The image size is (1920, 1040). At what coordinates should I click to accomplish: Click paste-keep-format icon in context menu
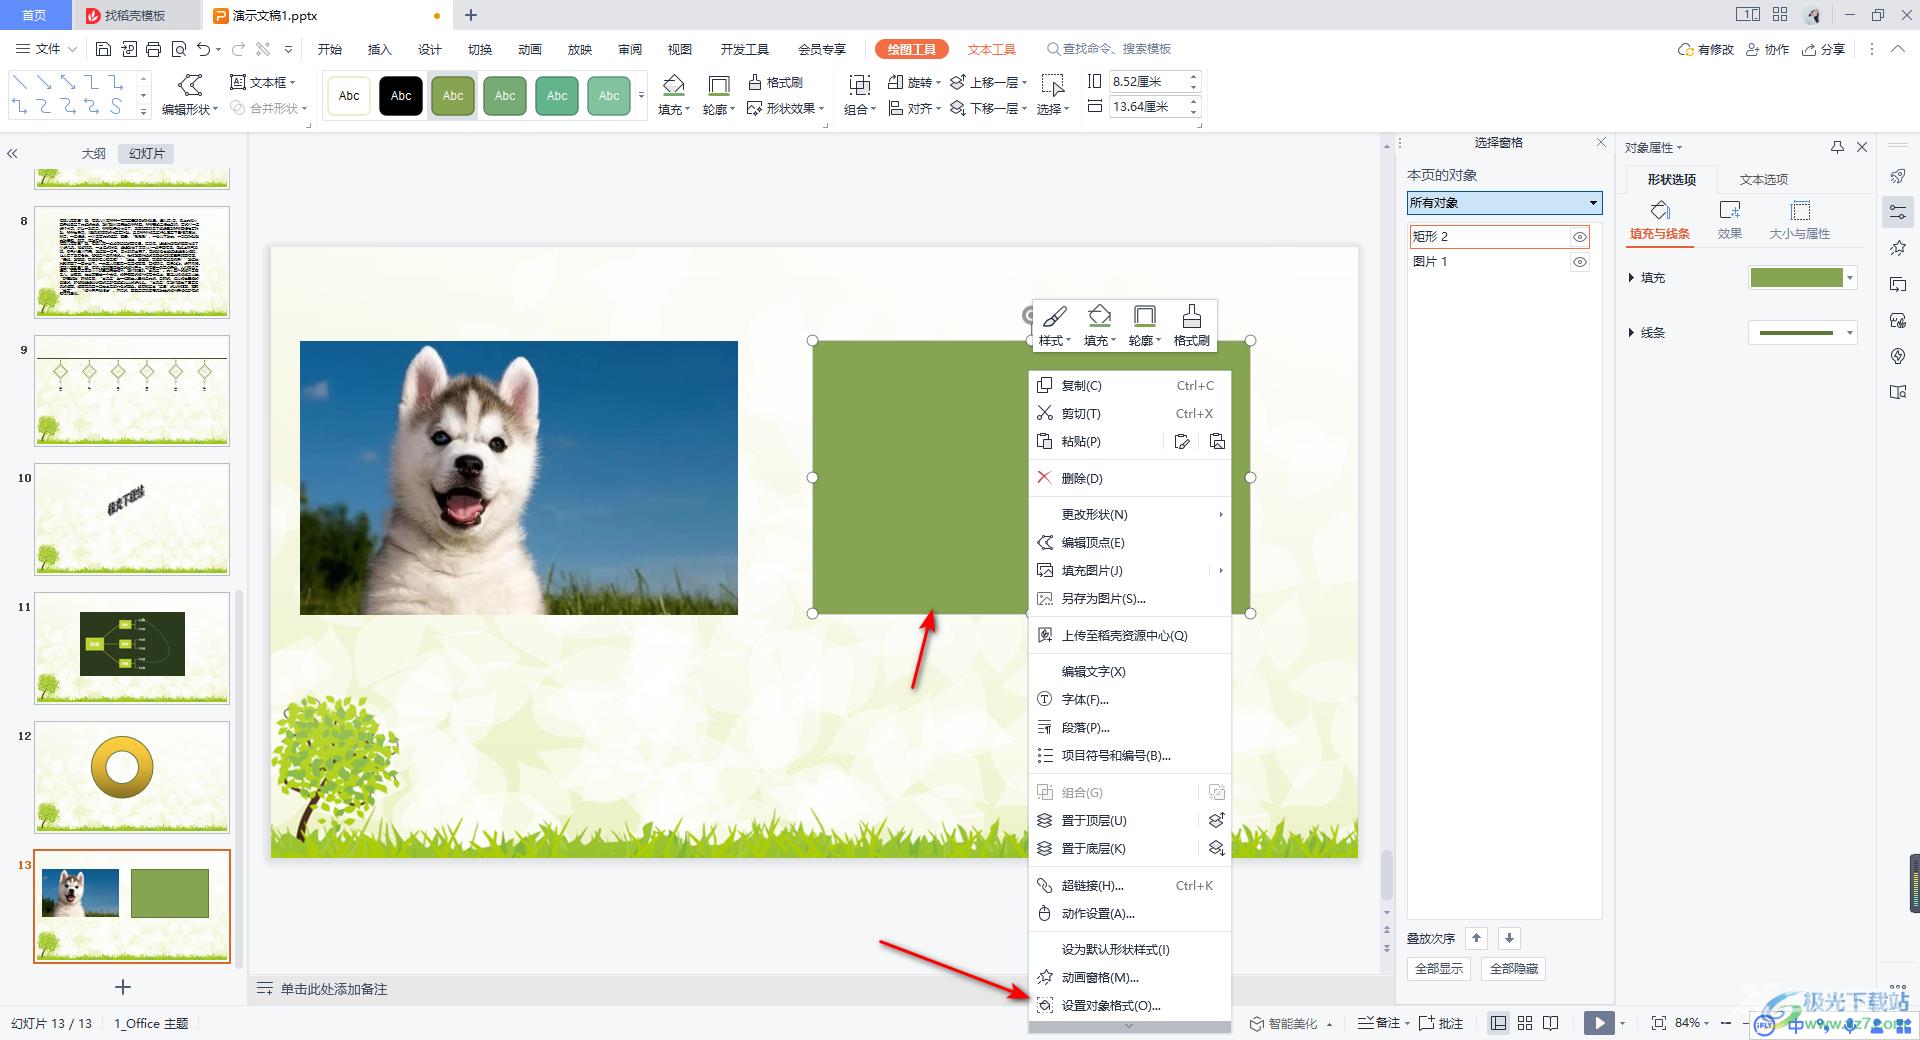(x=1182, y=441)
